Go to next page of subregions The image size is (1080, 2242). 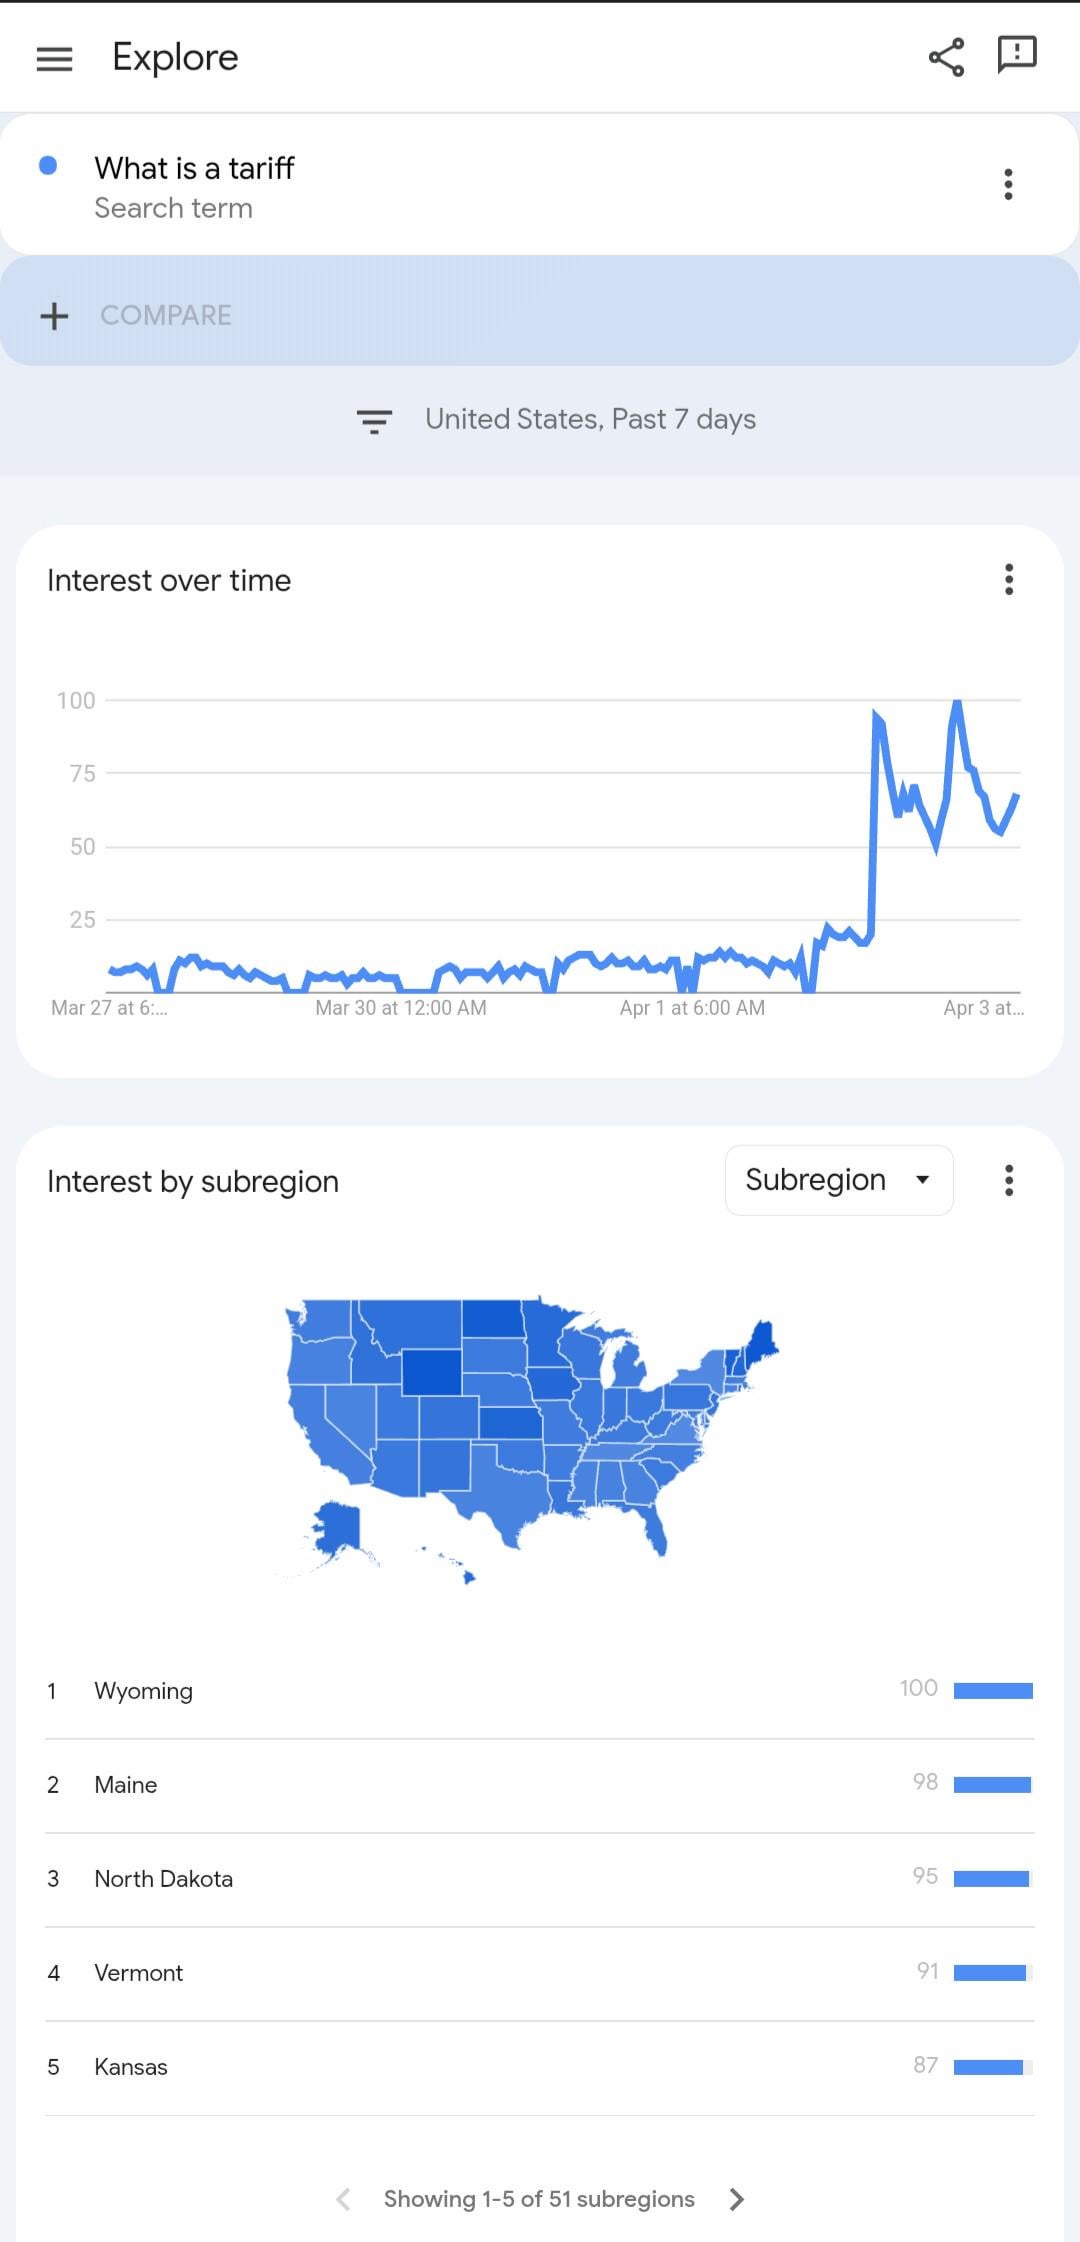737,2199
